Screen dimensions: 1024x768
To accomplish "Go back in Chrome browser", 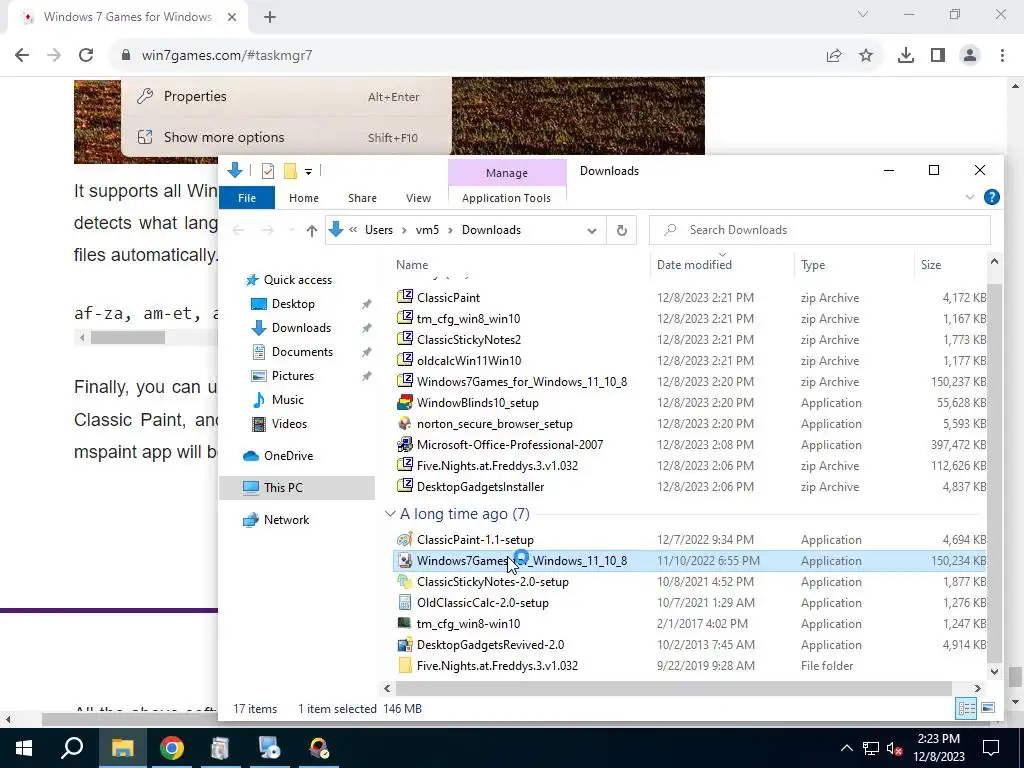I will (22, 56).
